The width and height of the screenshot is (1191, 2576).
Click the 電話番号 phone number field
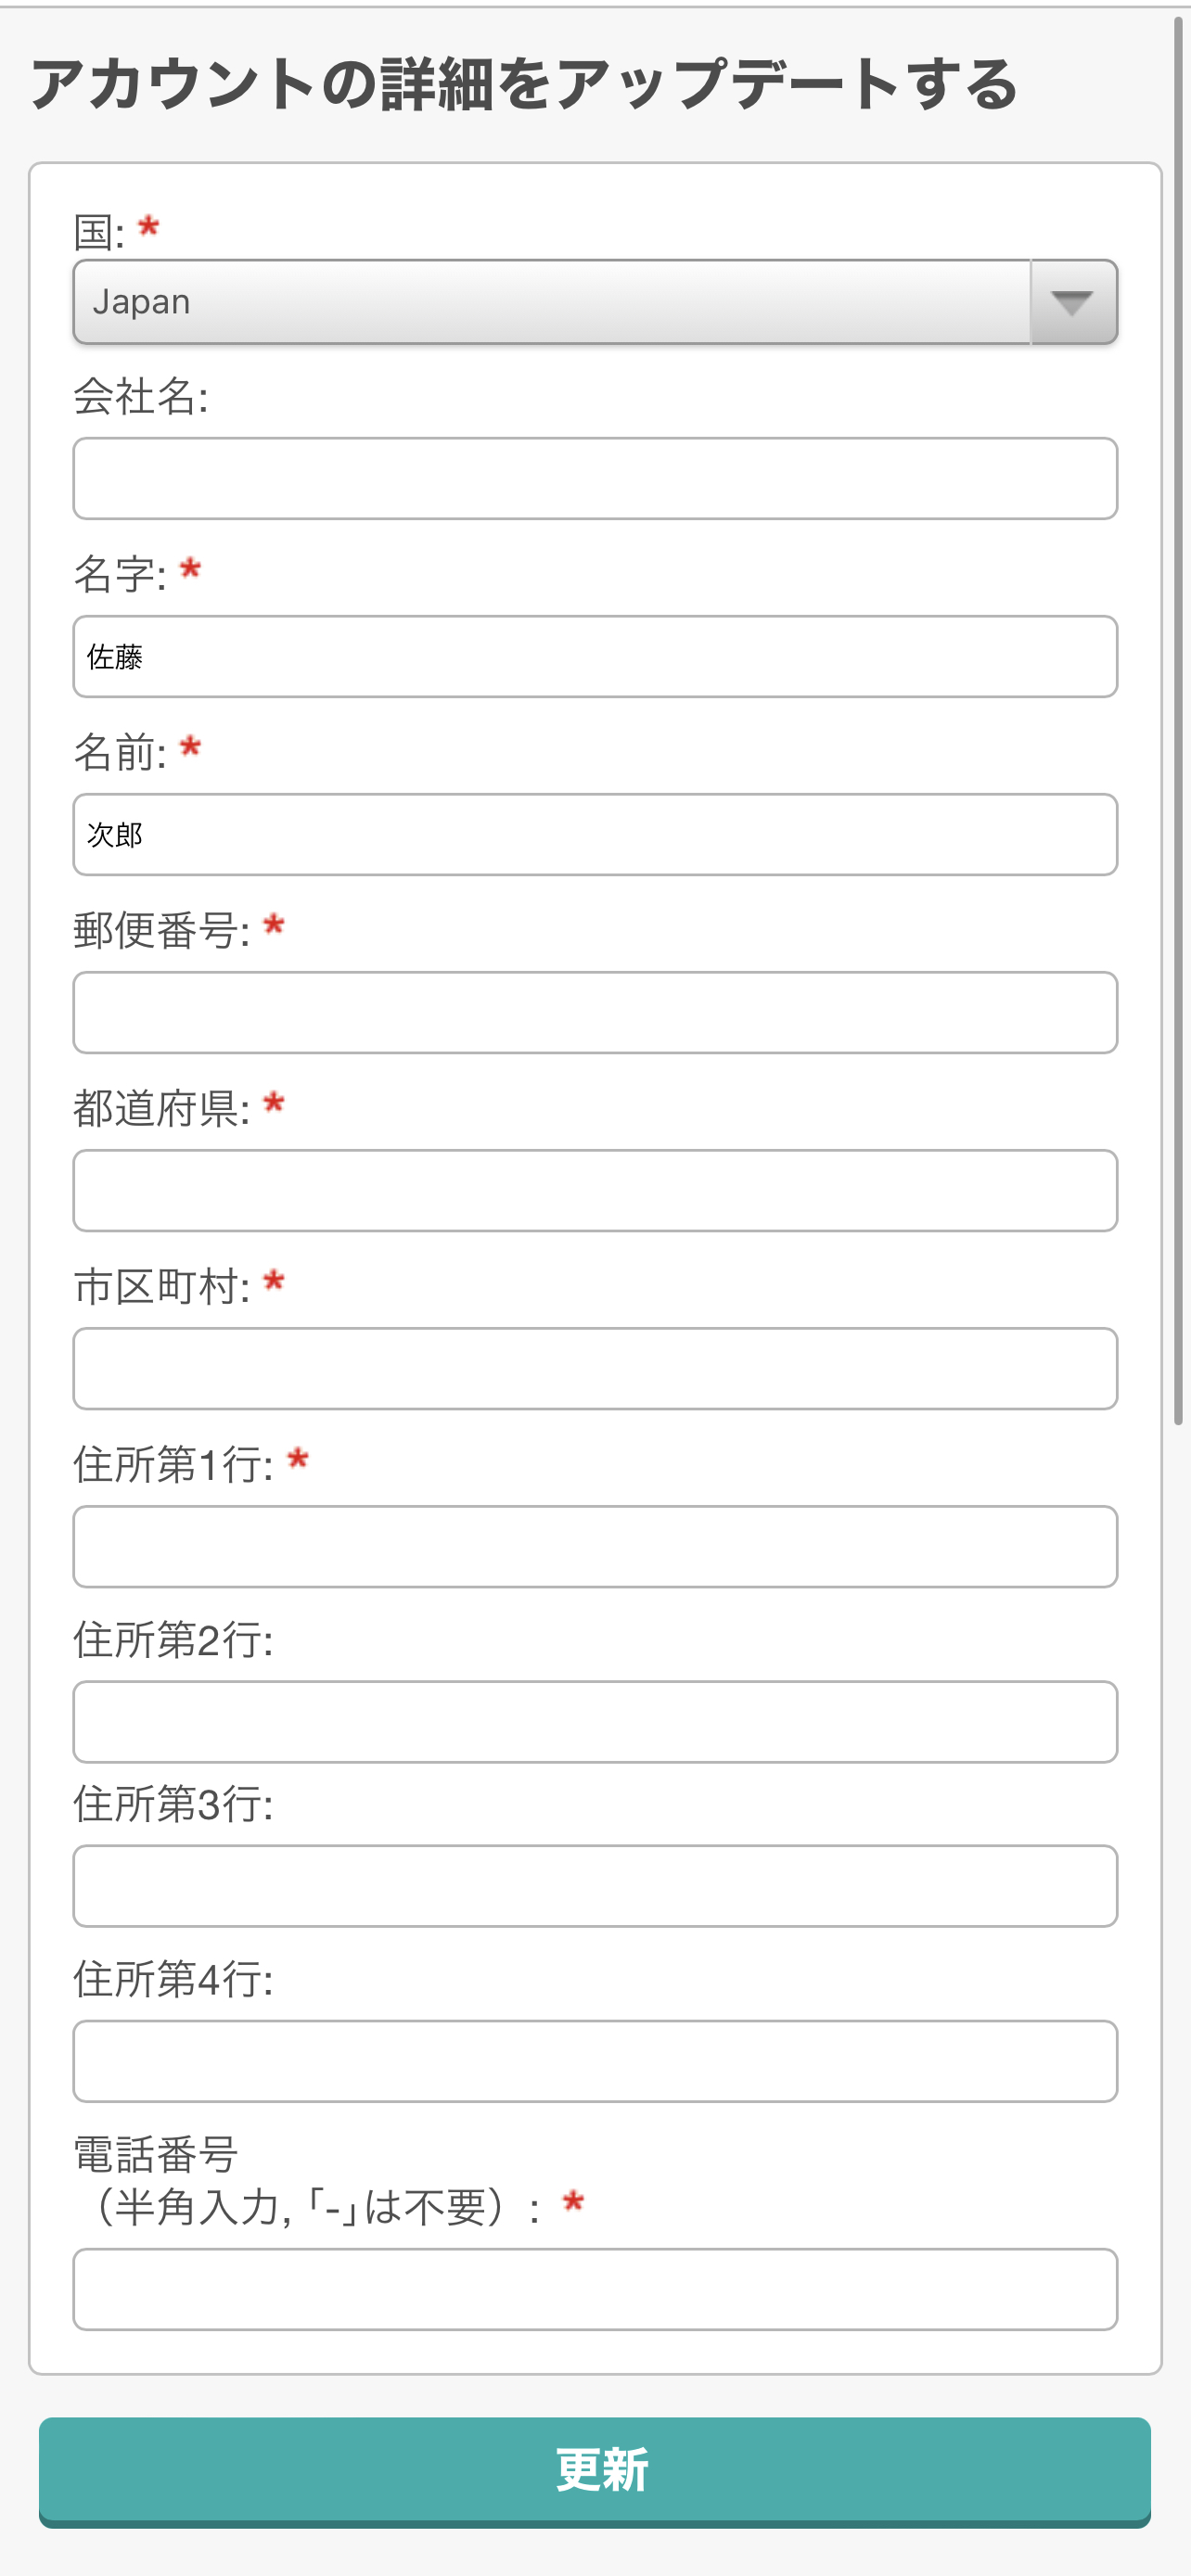[x=595, y=2289]
